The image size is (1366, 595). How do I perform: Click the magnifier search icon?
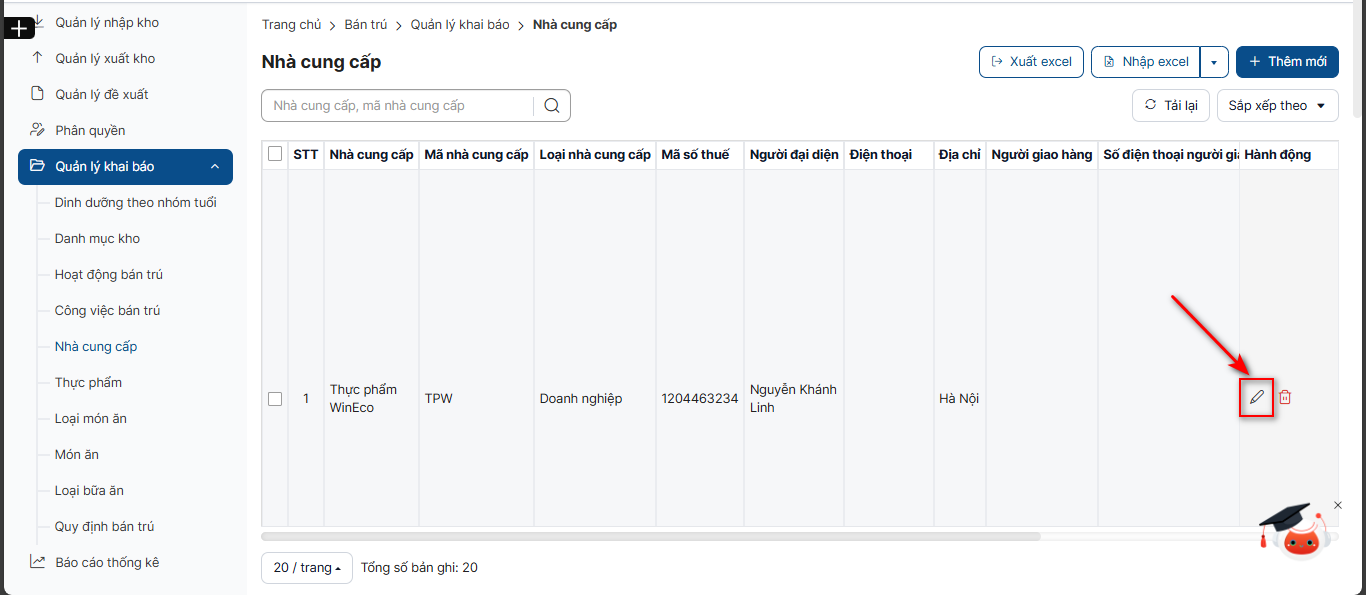pyautogui.click(x=552, y=106)
